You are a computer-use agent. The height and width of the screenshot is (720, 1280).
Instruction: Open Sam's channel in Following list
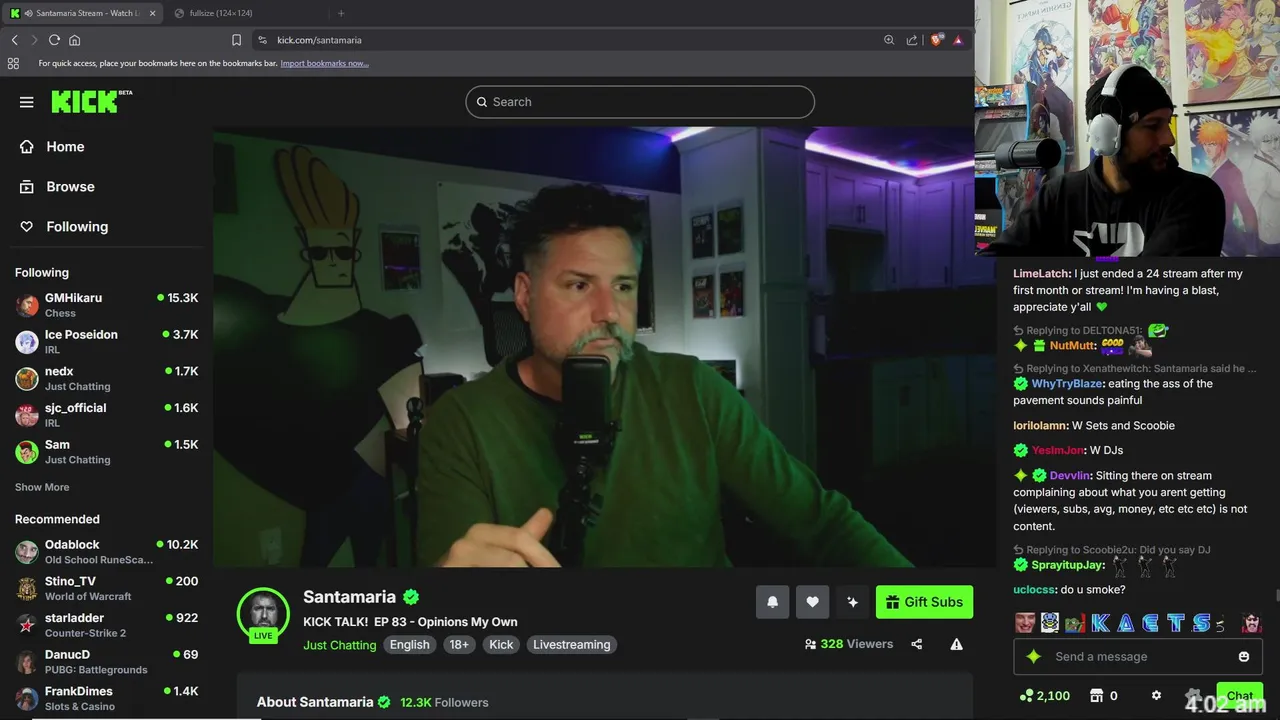click(107, 452)
